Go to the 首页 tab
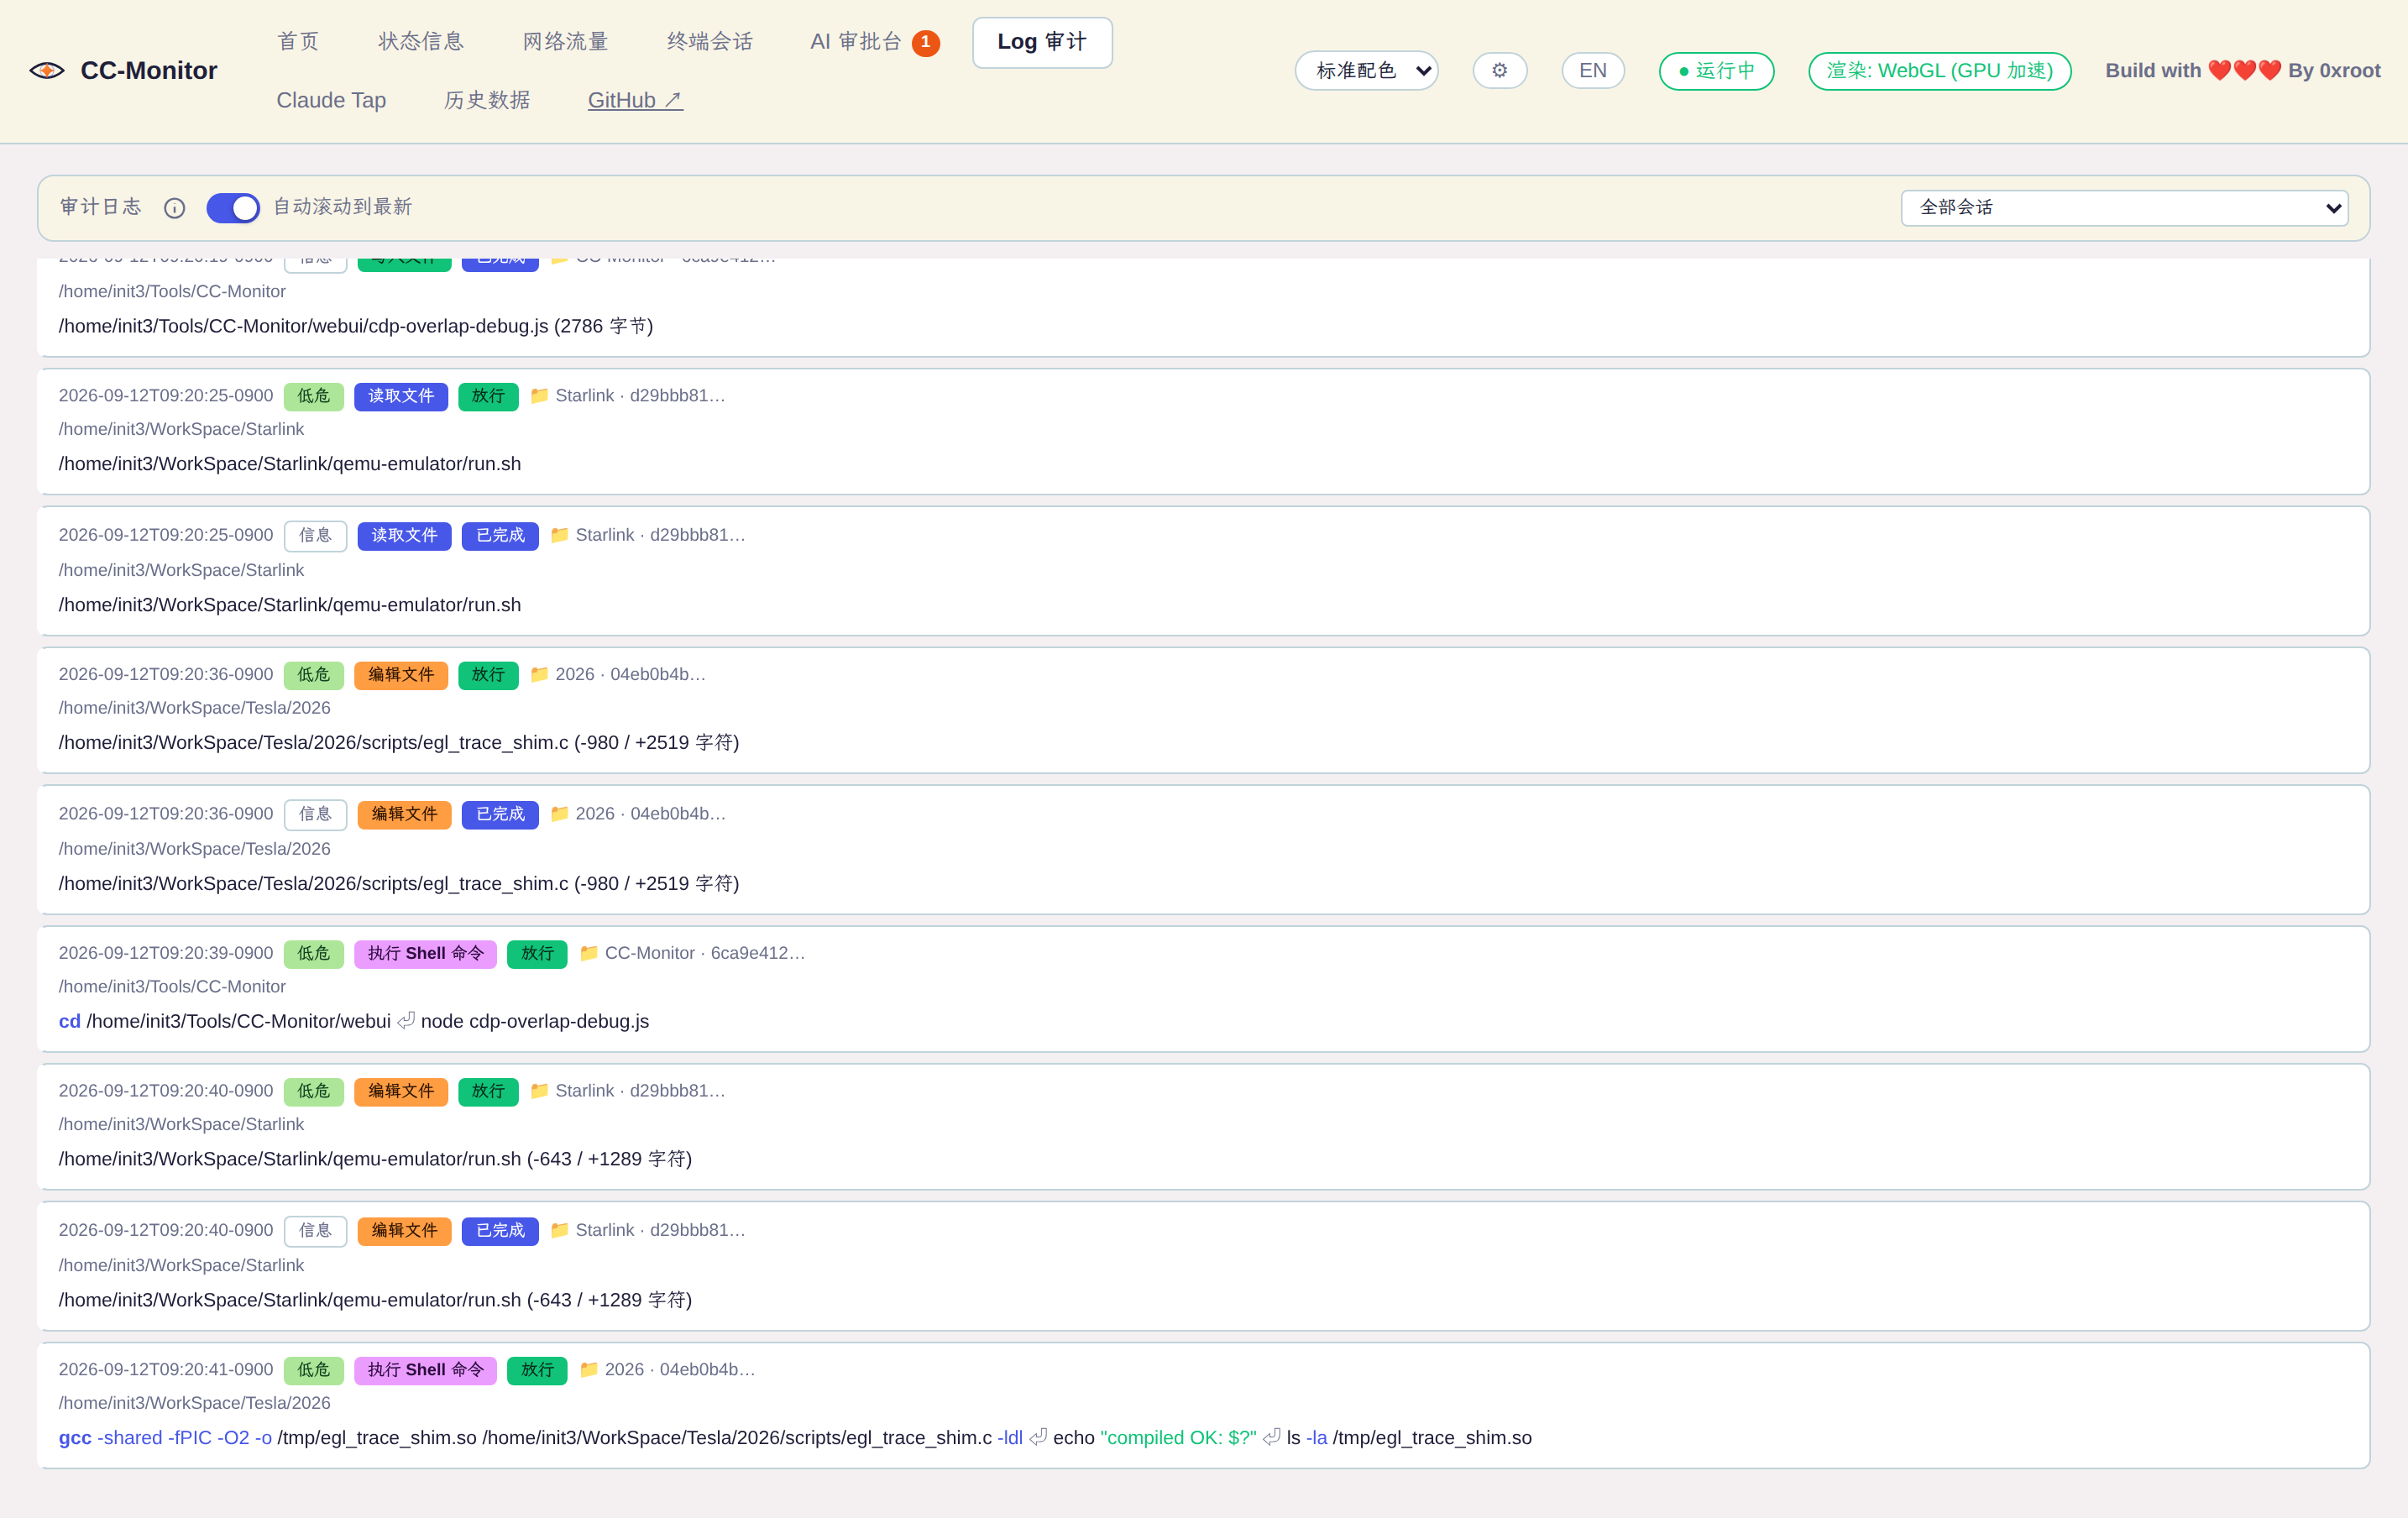Screen dimensions: 2408x1518 (x=298, y=41)
